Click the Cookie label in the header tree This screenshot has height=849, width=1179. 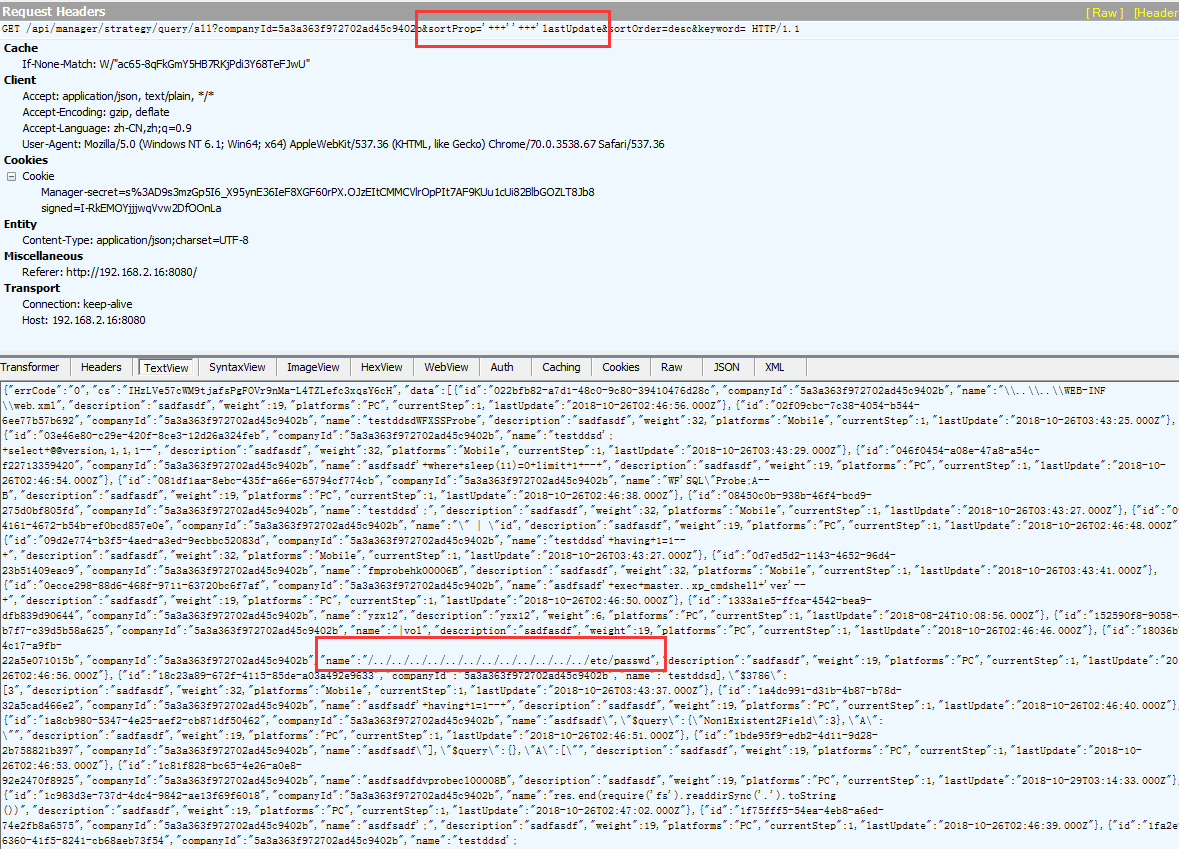click(x=38, y=177)
